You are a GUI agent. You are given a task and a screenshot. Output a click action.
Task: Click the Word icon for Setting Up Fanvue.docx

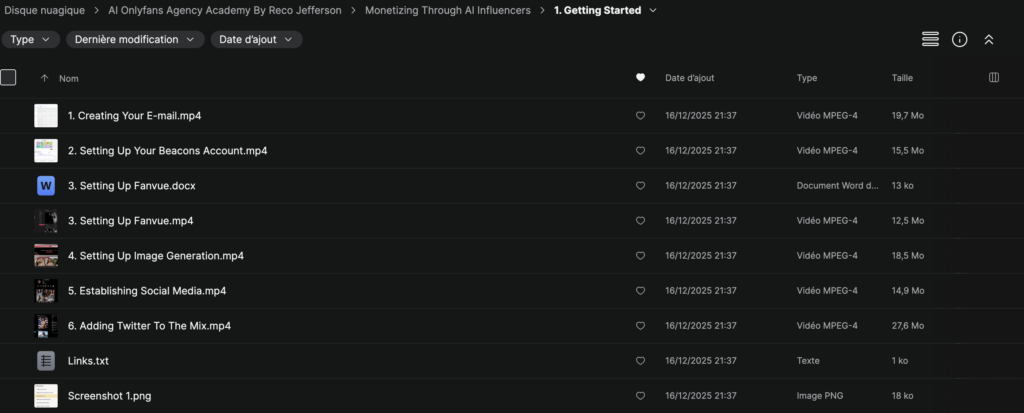46,185
